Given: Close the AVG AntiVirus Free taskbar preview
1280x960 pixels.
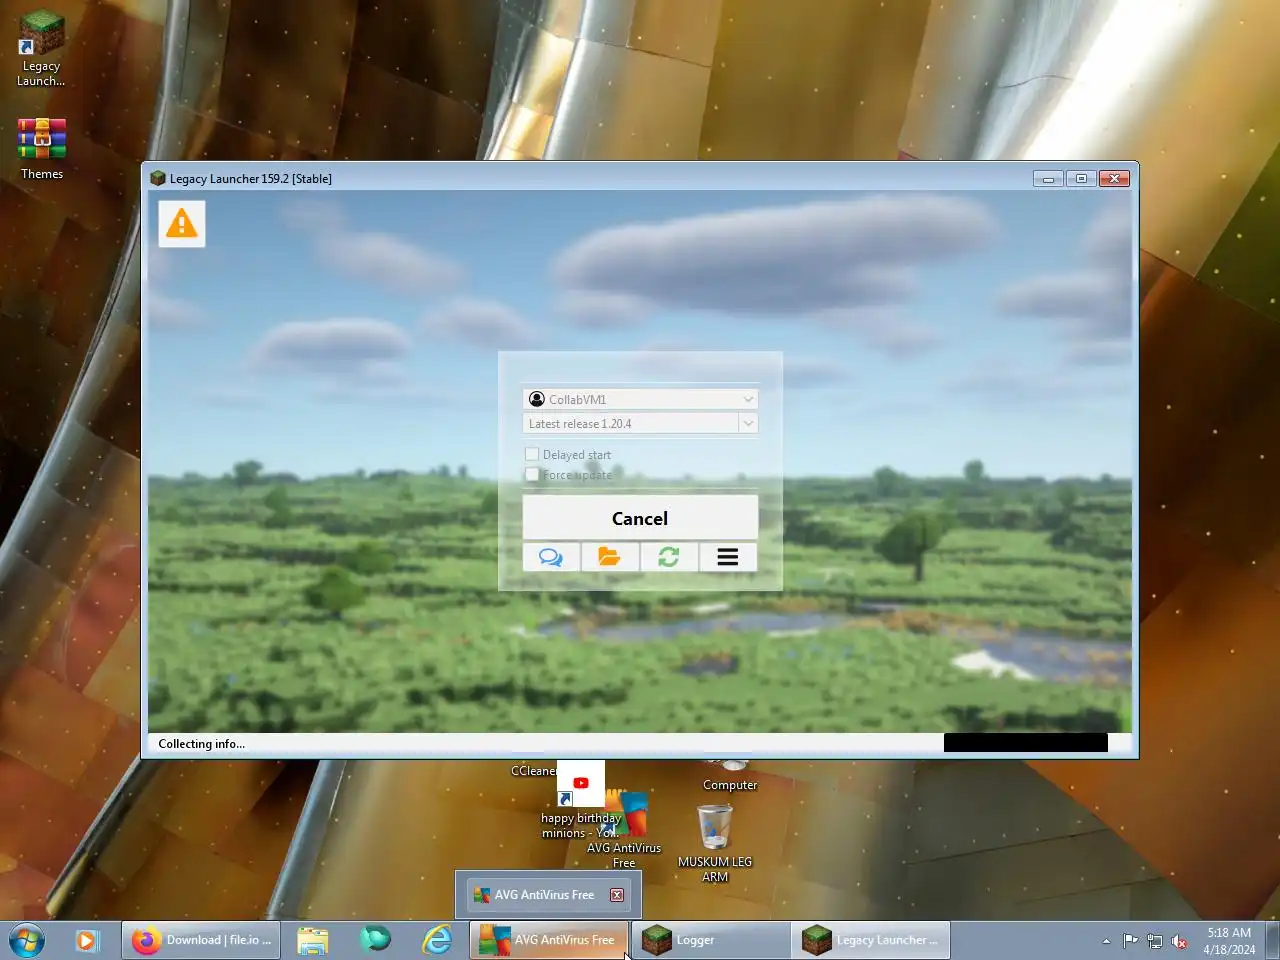Looking at the screenshot, I should (617, 895).
